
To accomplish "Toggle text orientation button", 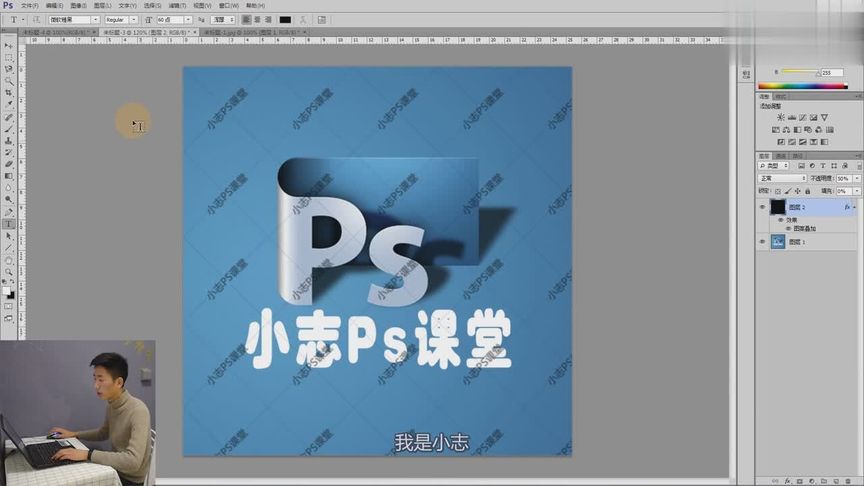I will (x=36, y=20).
